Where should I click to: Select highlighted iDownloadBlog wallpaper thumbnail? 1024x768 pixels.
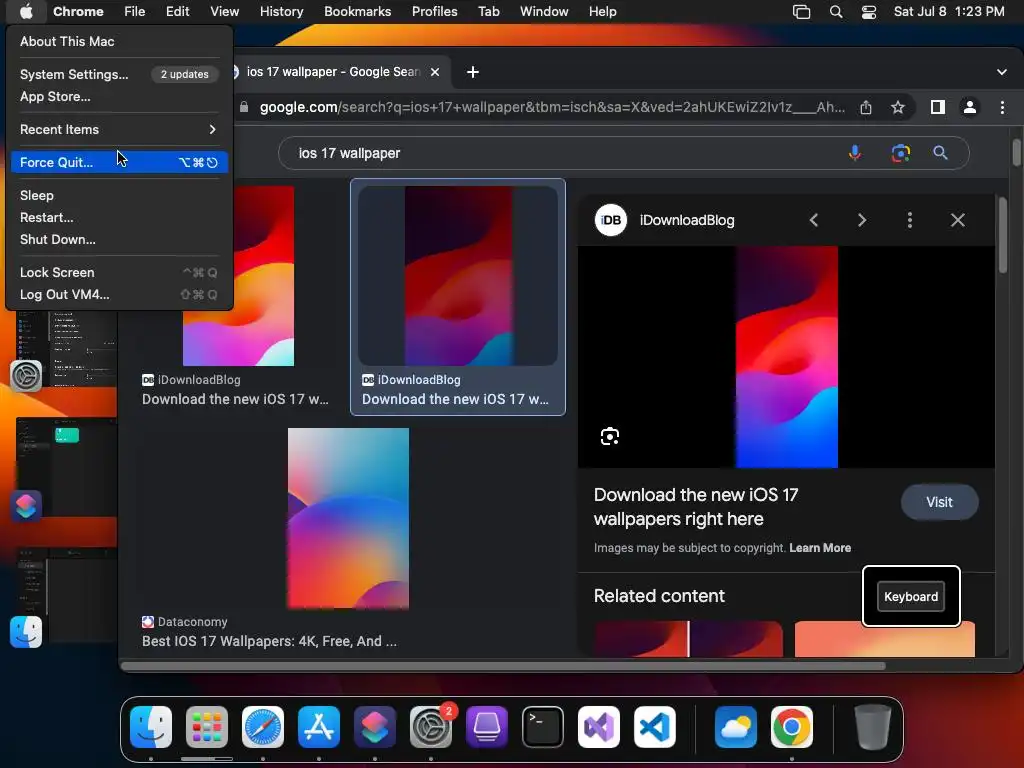click(458, 276)
